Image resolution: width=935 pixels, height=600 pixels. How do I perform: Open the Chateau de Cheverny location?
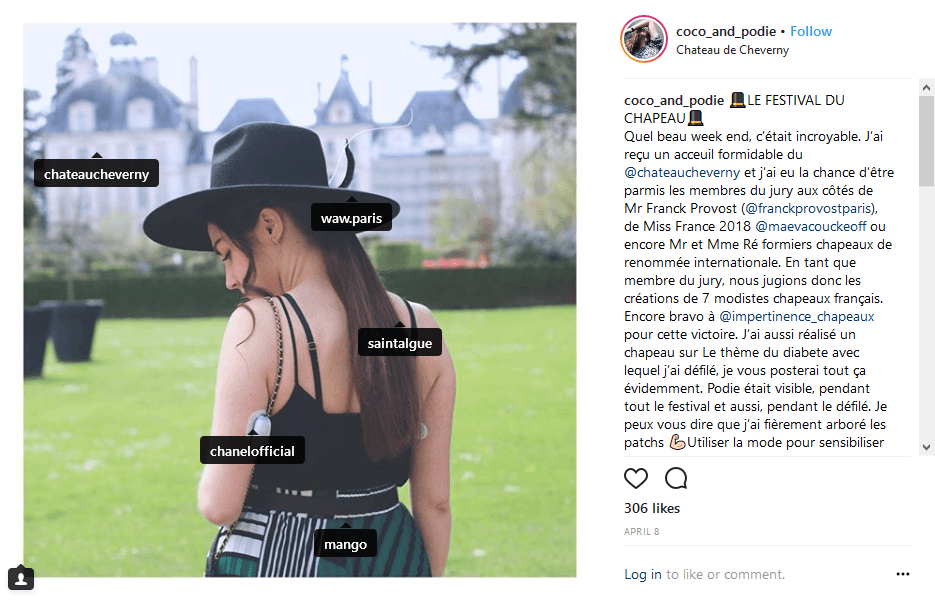(732, 50)
